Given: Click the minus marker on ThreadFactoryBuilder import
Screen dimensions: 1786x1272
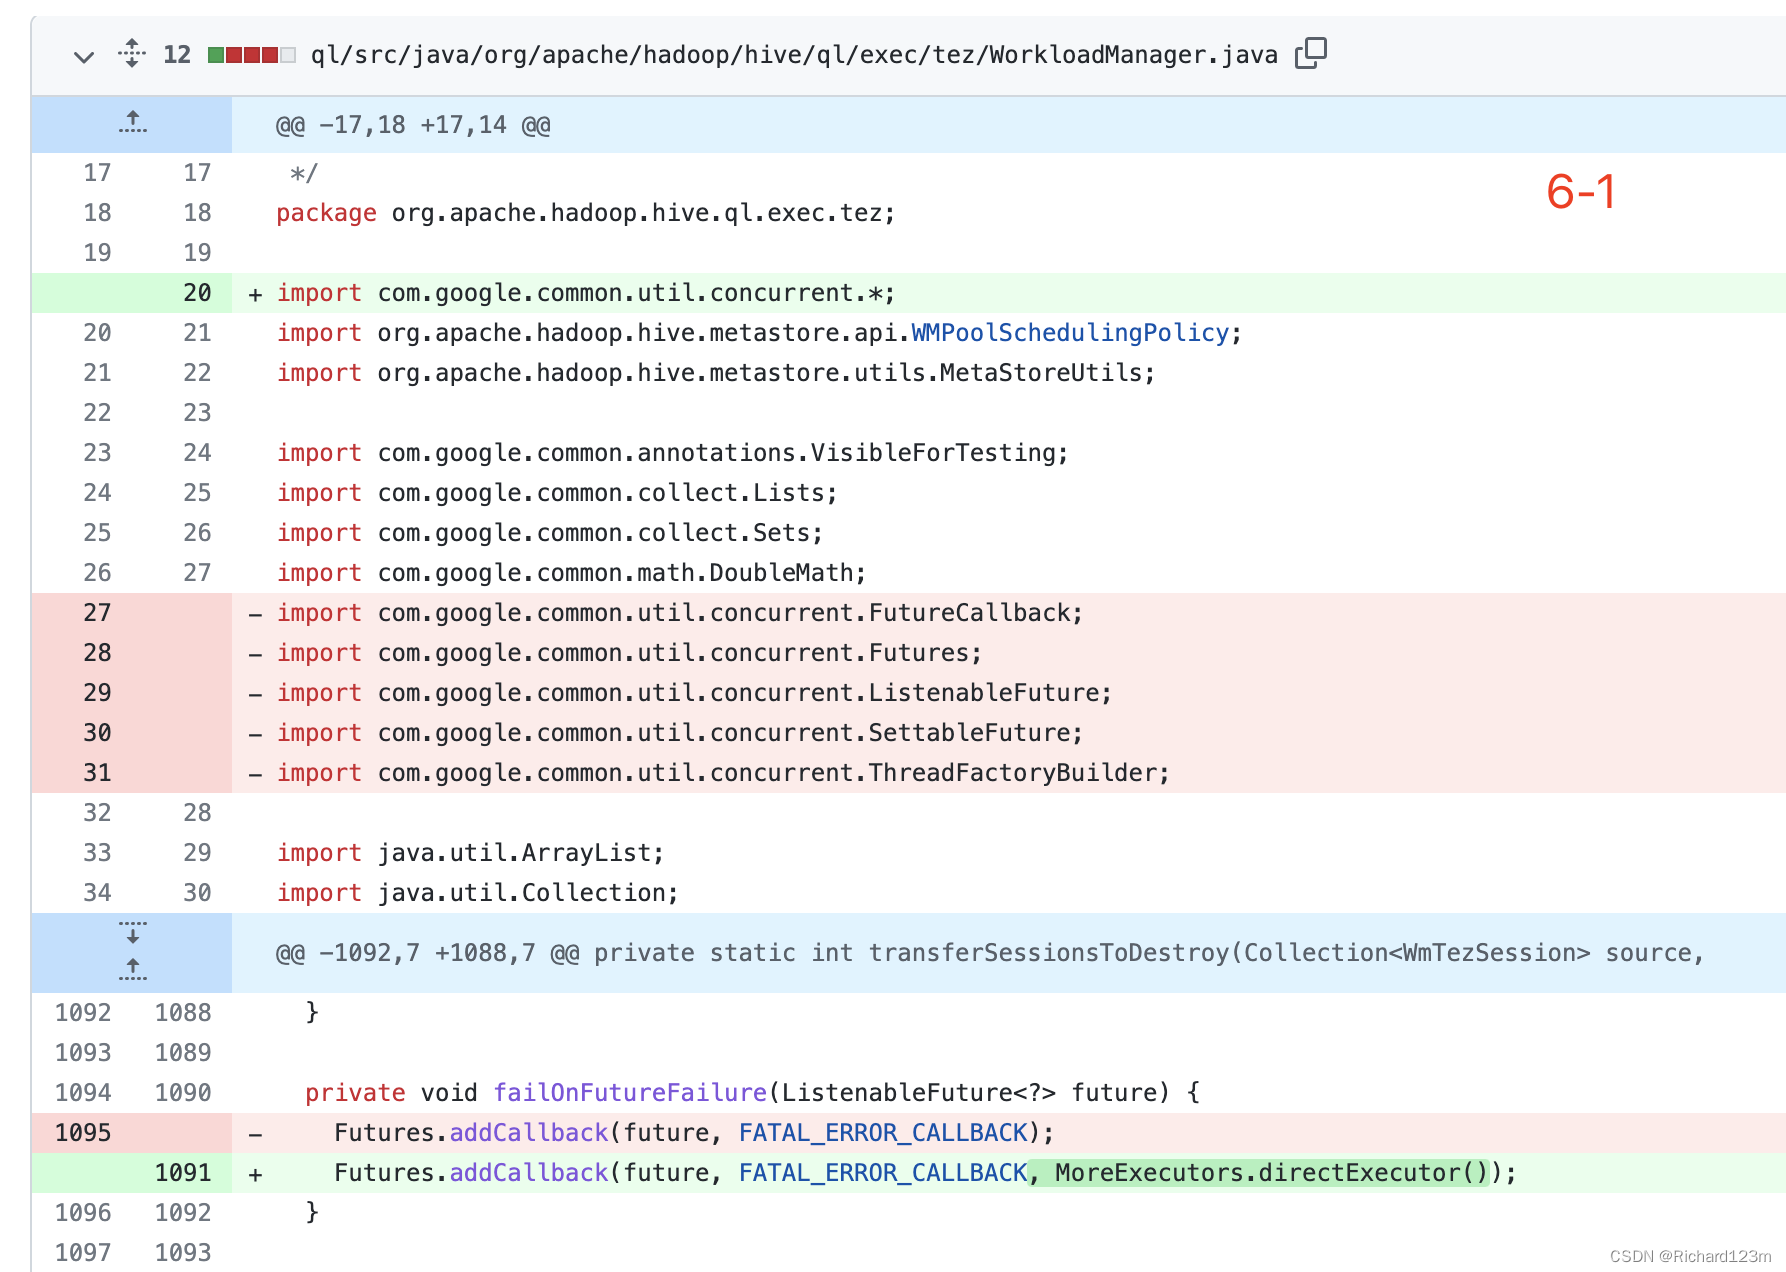Looking at the screenshot, I should tap(255, 774).
